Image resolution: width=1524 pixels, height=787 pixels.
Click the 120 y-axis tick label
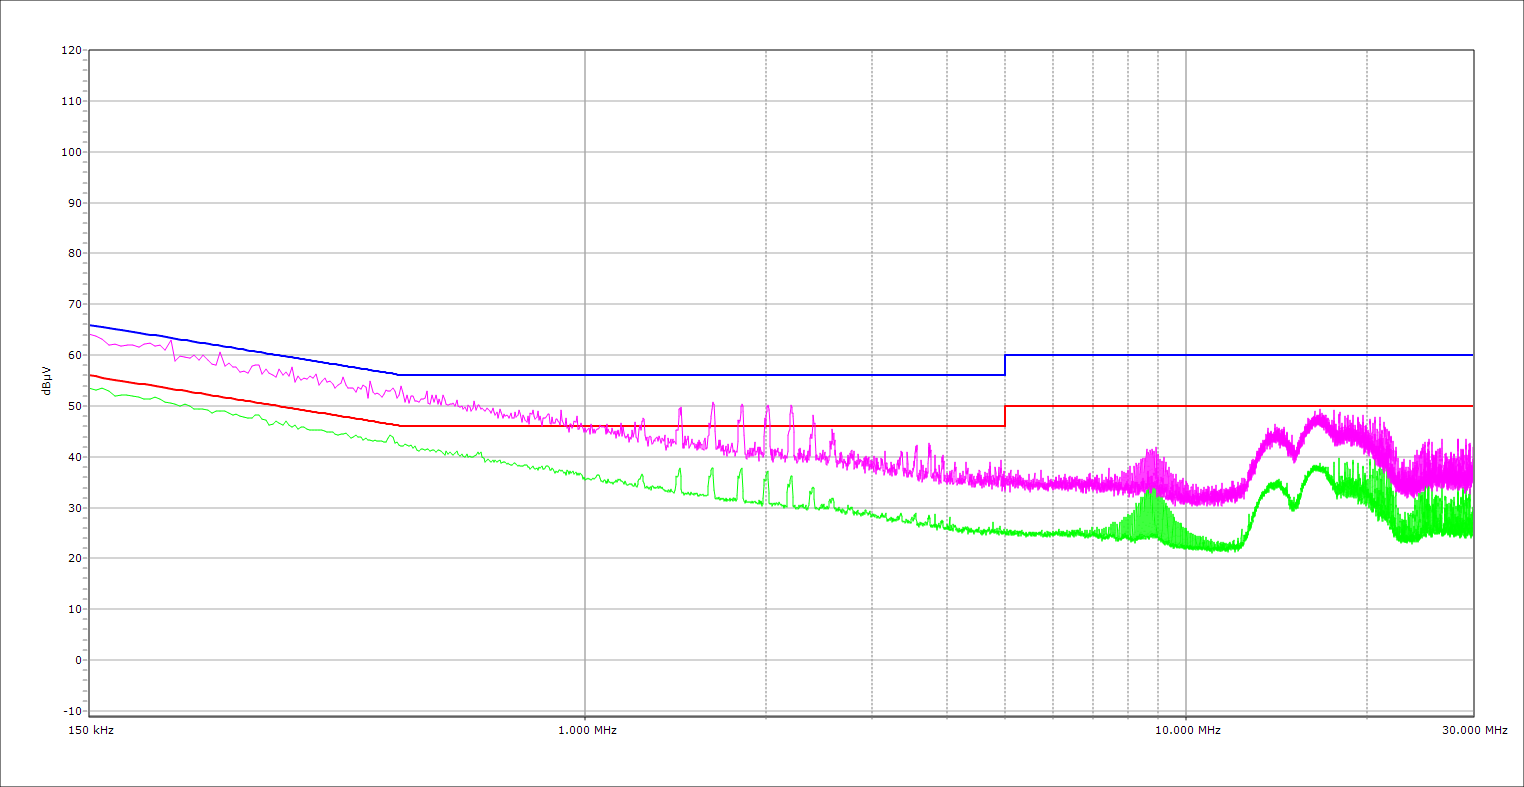[71, 51]
